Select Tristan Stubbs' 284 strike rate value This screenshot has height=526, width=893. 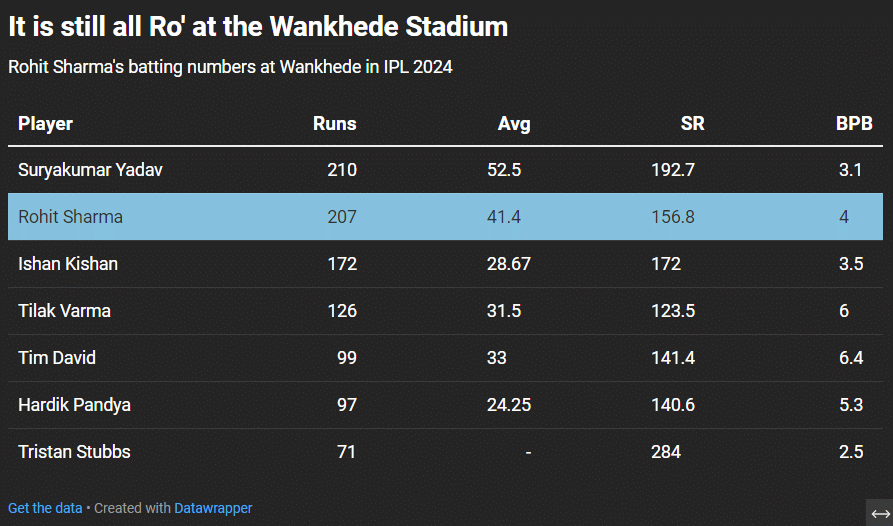coord(666,452)
